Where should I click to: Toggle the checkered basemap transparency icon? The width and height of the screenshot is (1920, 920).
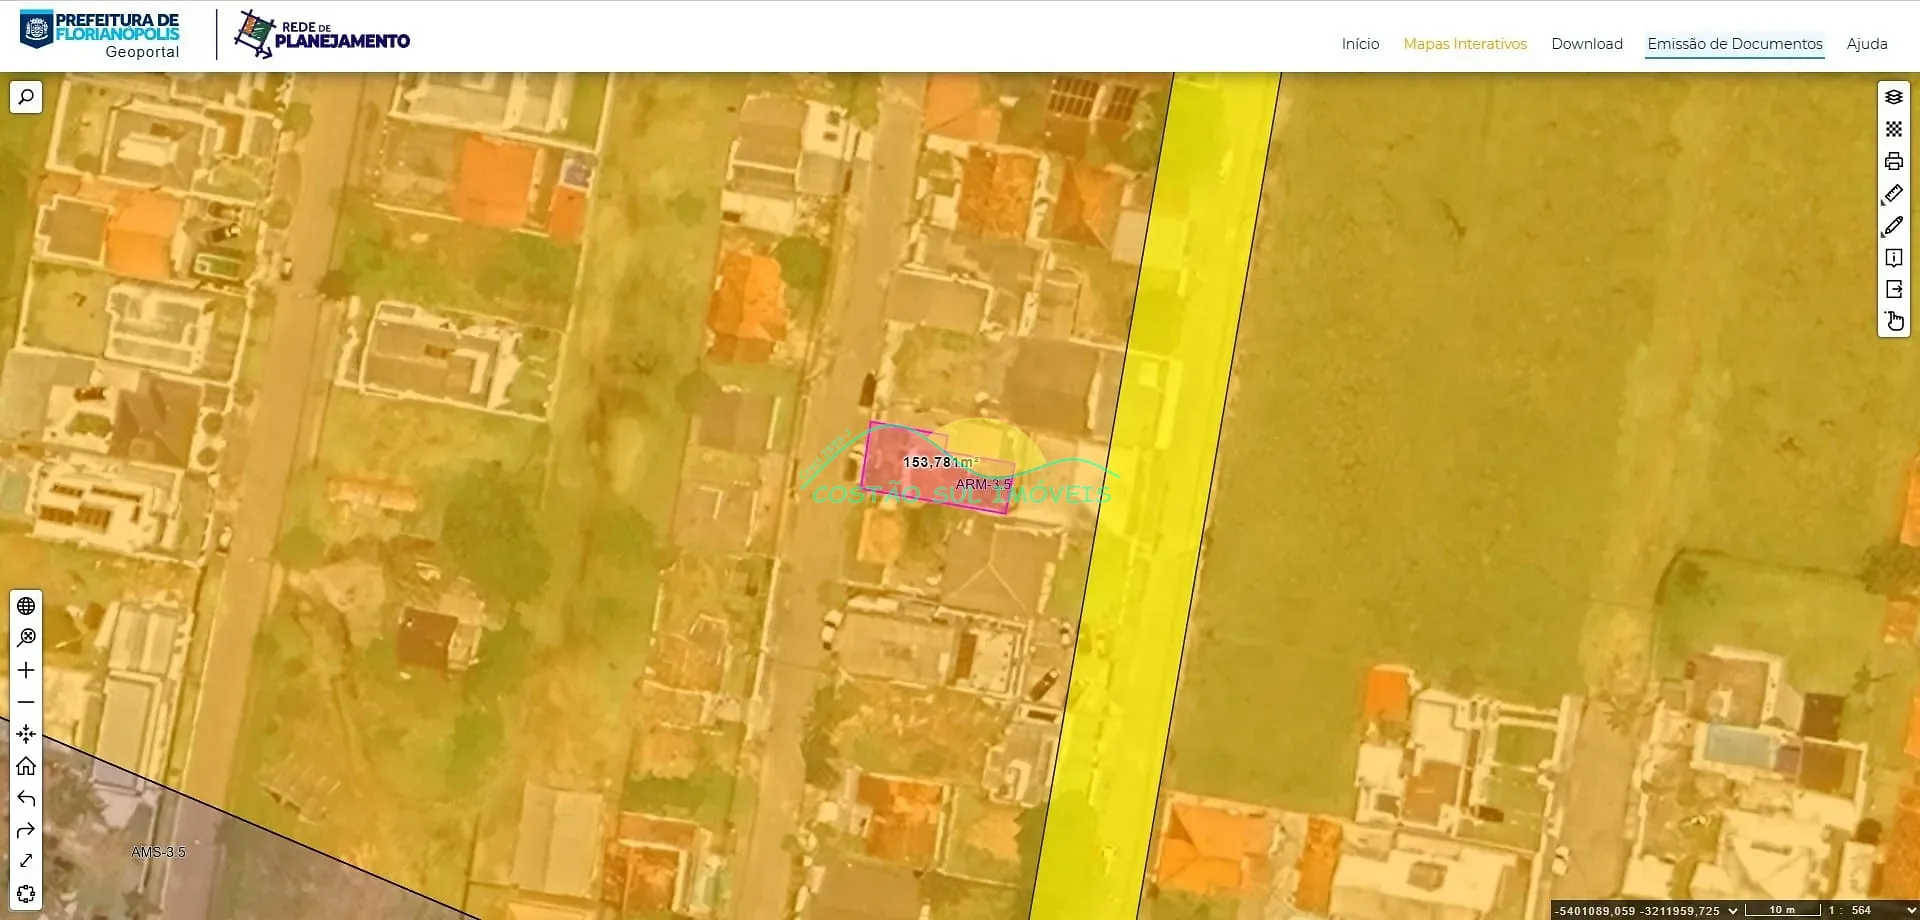pos(1893,129)
